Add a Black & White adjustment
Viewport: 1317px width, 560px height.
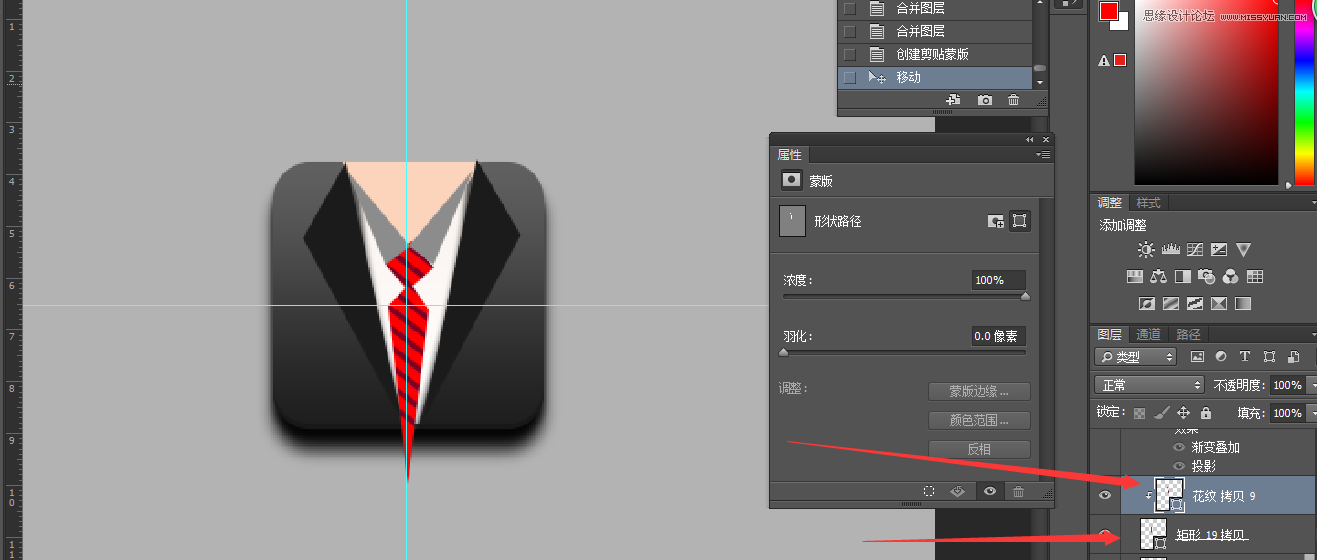click(1183, 276)
